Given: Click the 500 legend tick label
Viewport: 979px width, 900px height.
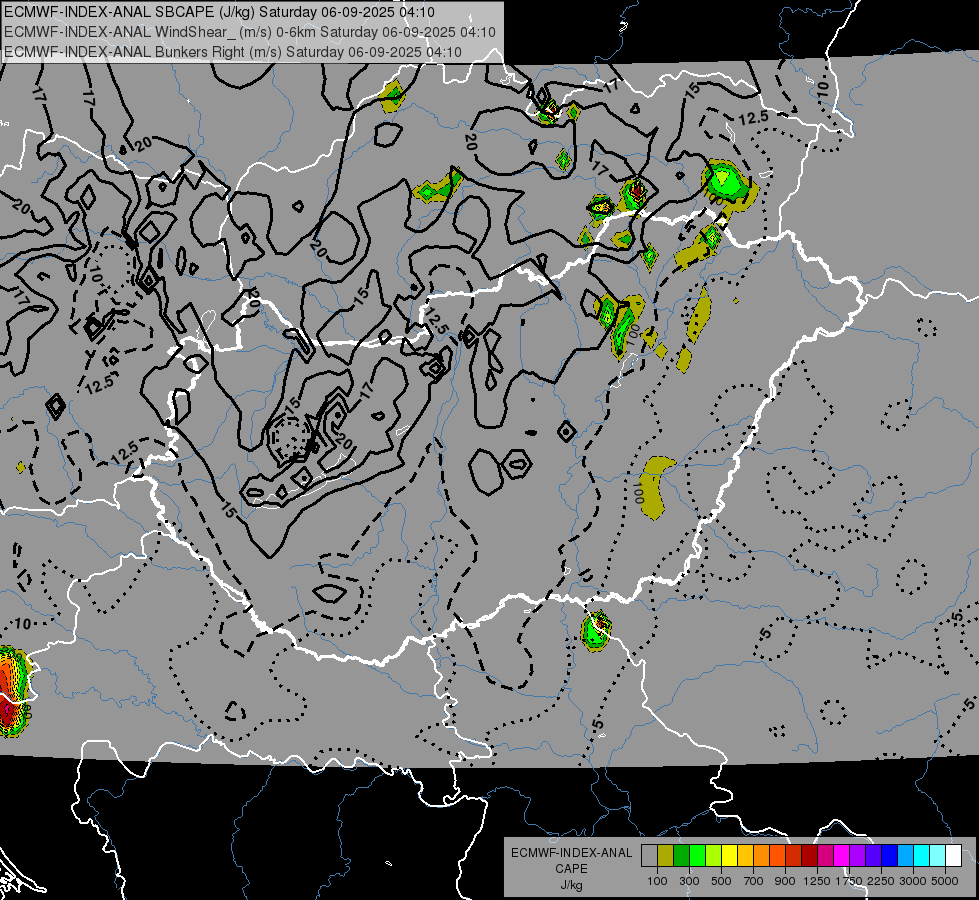Looking at the screenshot, I should coord(721,881).
